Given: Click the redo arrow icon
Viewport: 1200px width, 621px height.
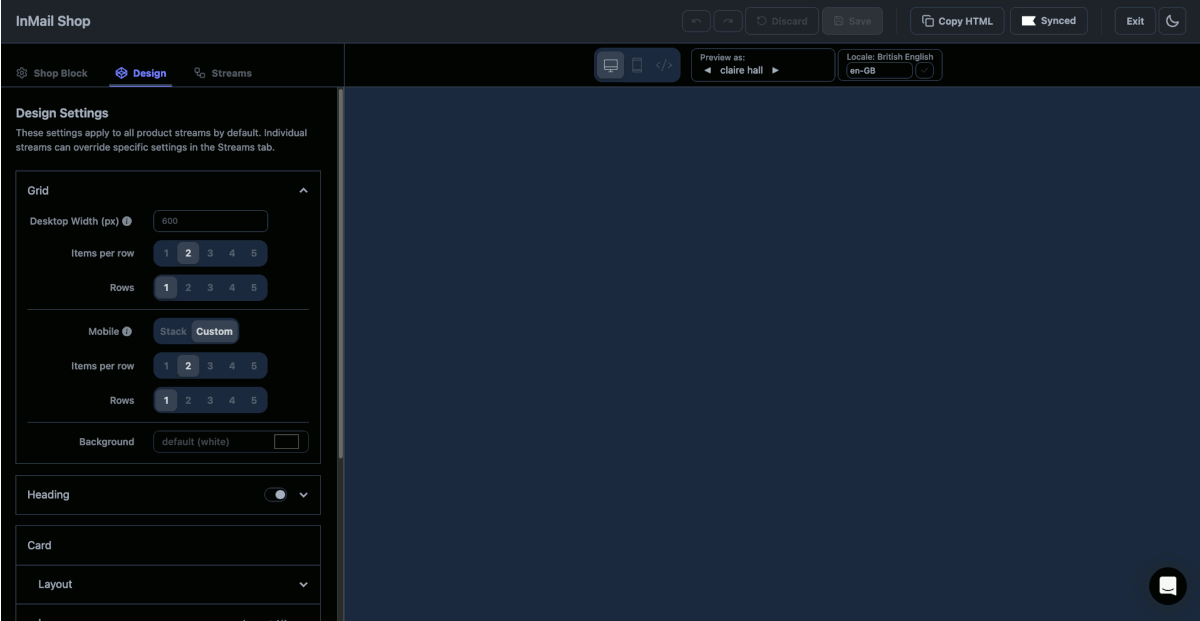Looking at the screenshot, I should (x=727, y=20).
